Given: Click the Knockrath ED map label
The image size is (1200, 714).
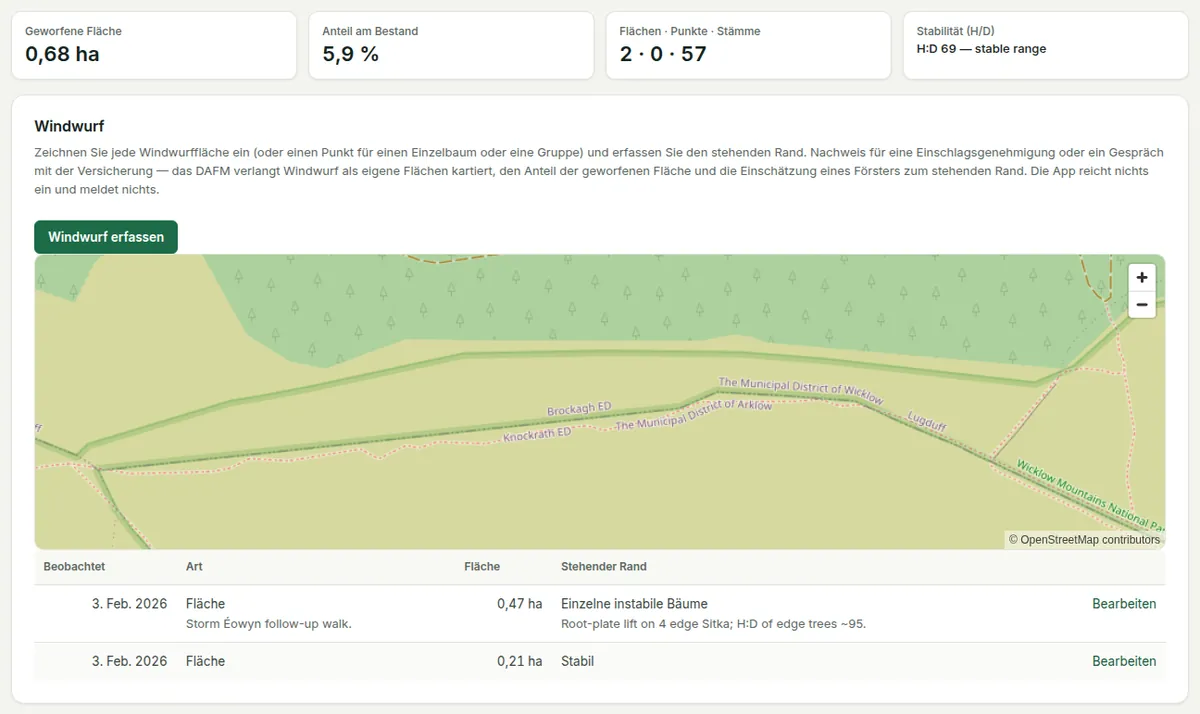Looking at the screenshot, I should (x=537, y=435).
